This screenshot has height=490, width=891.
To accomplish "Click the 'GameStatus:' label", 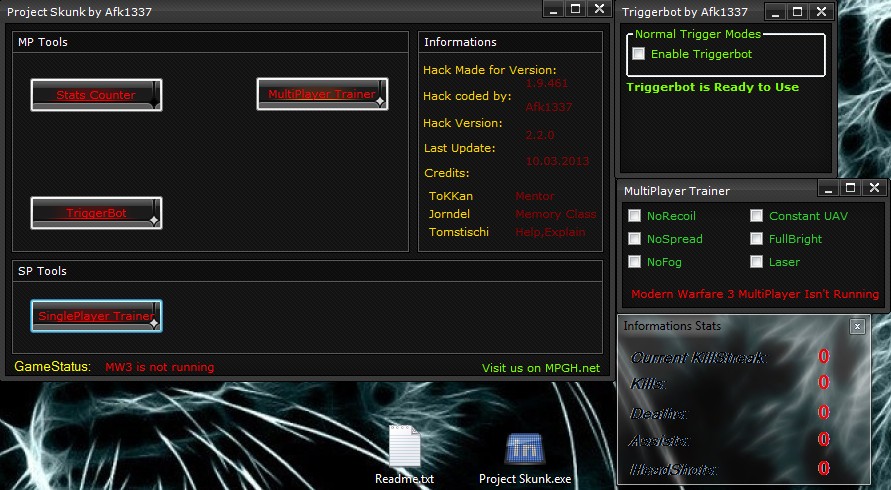I will [52, 367].
